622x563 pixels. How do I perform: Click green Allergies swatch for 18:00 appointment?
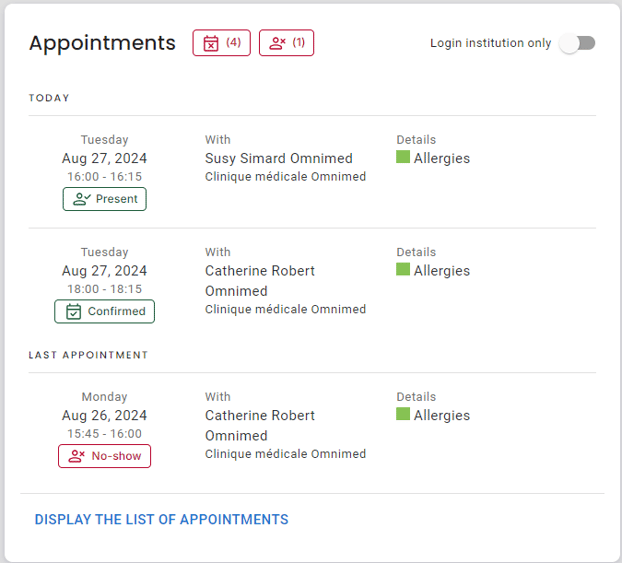coord(403,269)
